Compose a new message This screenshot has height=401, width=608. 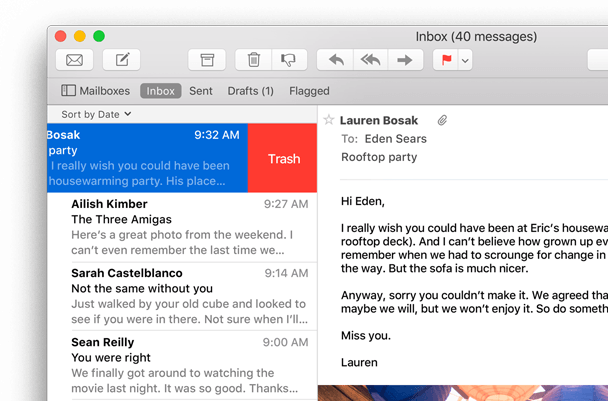121,60
